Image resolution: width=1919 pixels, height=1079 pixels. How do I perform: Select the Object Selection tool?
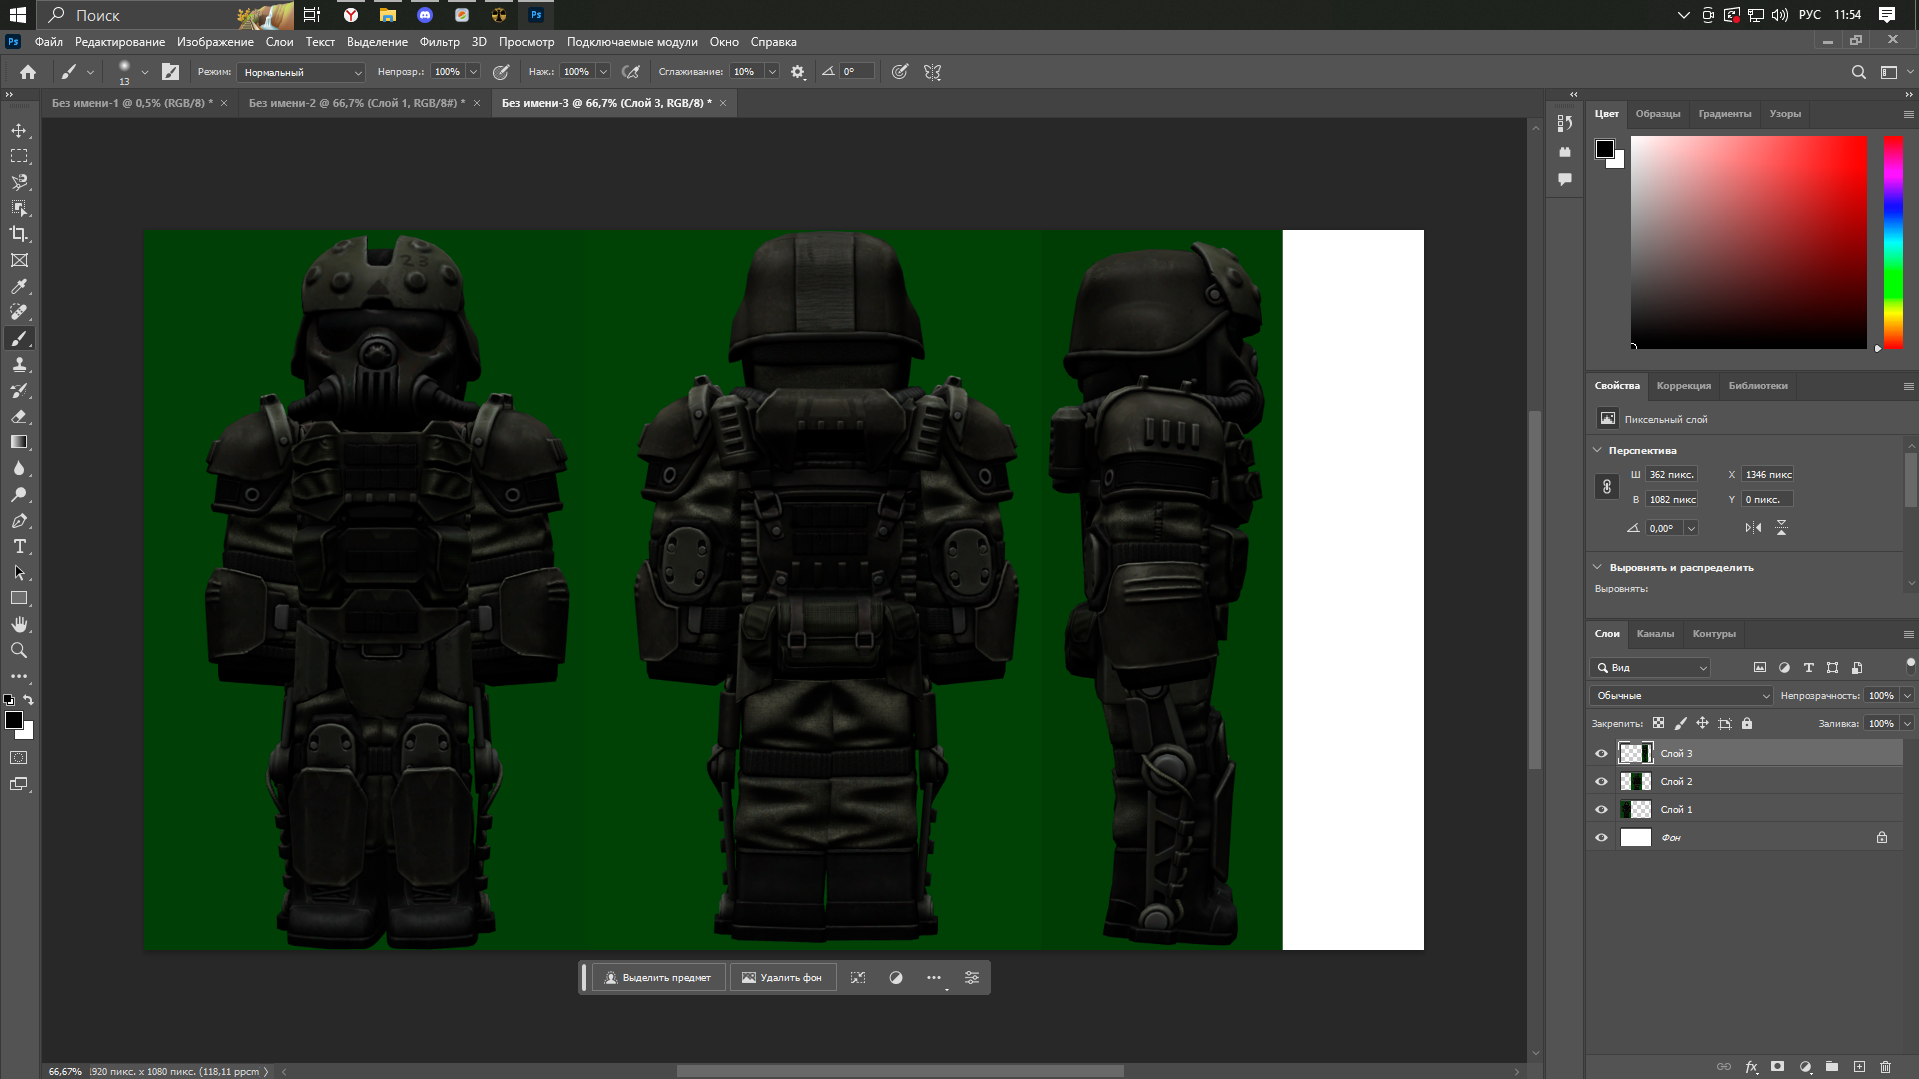point(19,208)
